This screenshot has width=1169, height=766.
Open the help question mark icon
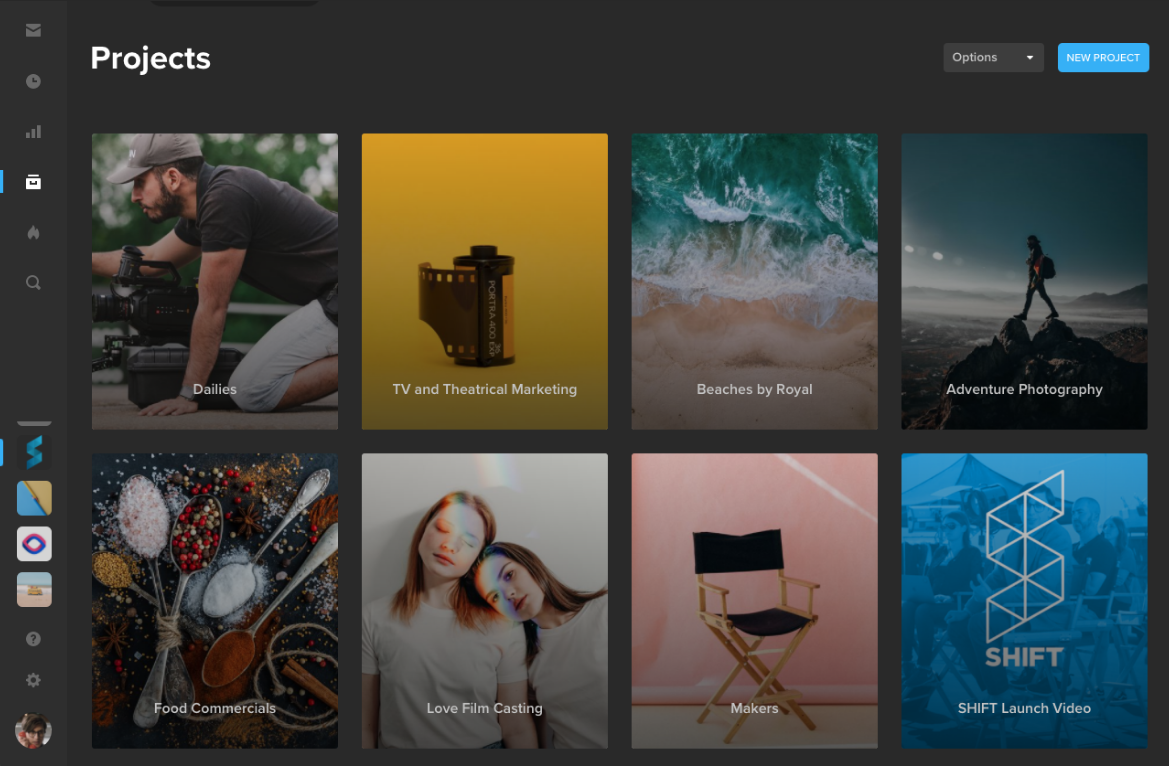coord(33,639)
